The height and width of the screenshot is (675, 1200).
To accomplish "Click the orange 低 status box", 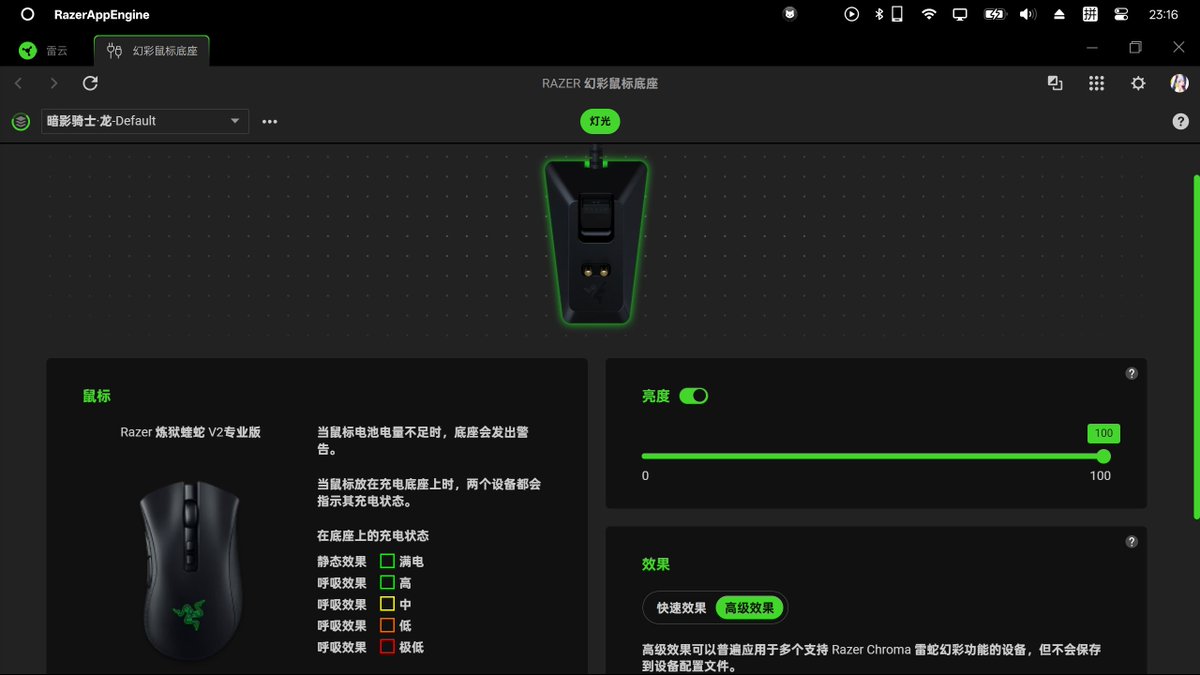I will [387, 625].
